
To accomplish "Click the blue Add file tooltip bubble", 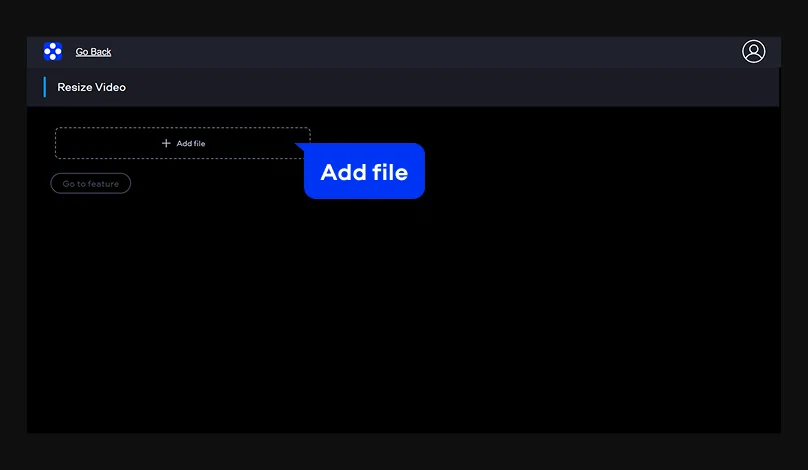I will pos(364,171).
